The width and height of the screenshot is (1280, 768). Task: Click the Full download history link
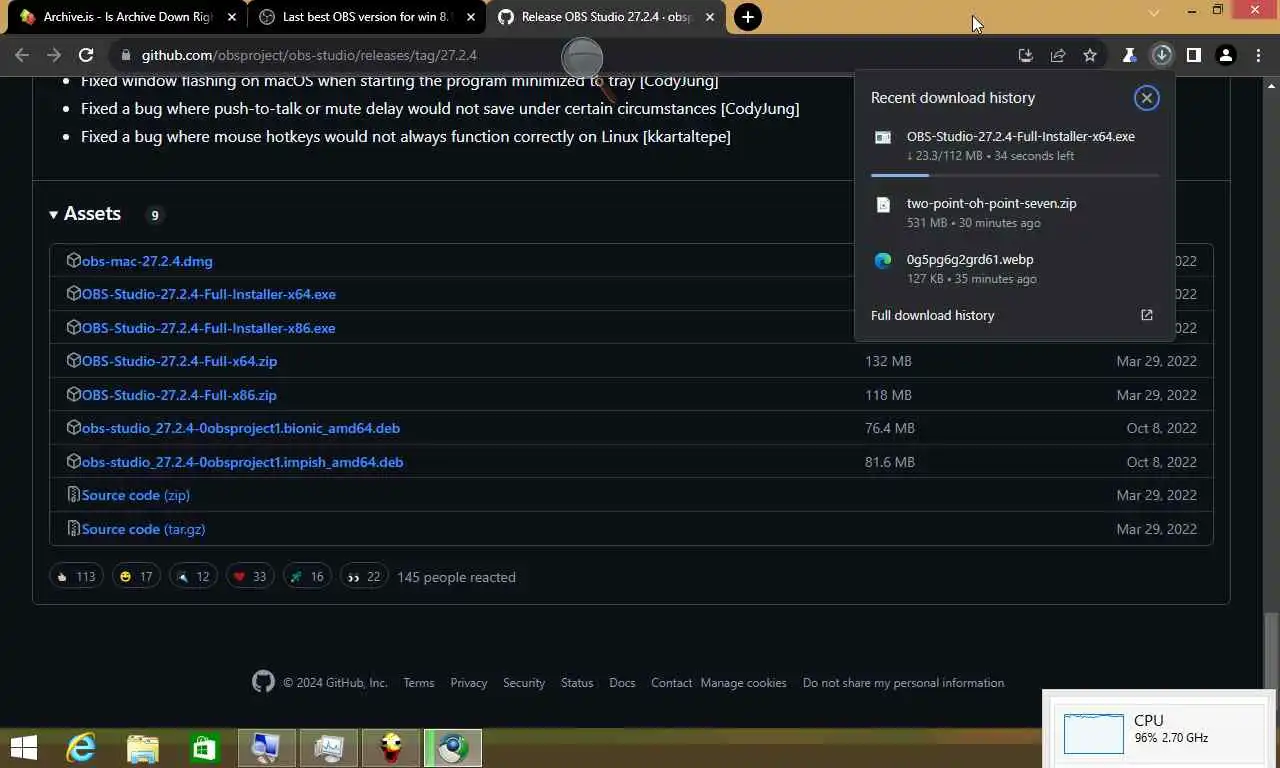[x=932, y=315]
